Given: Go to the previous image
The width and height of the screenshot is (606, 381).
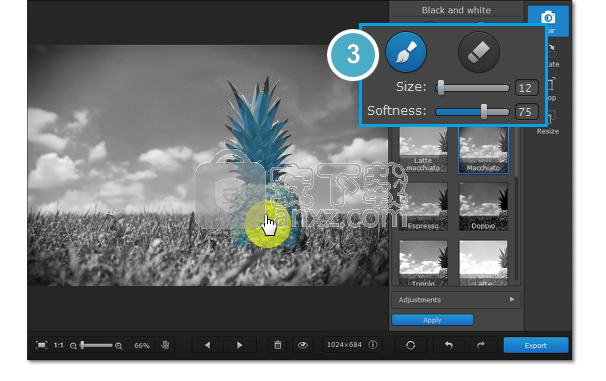Looking at the screenshot, I should click(x=208, y=345).
